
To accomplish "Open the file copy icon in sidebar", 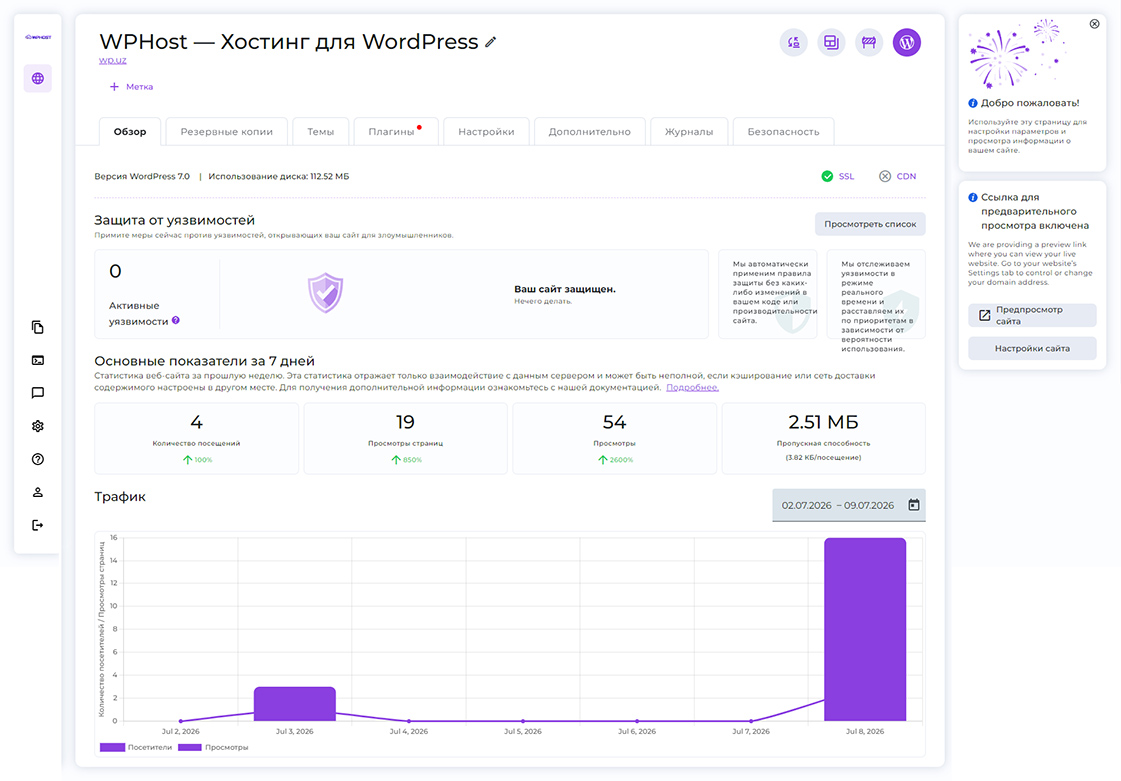I will pyautogui.click(x=38, y=327).
